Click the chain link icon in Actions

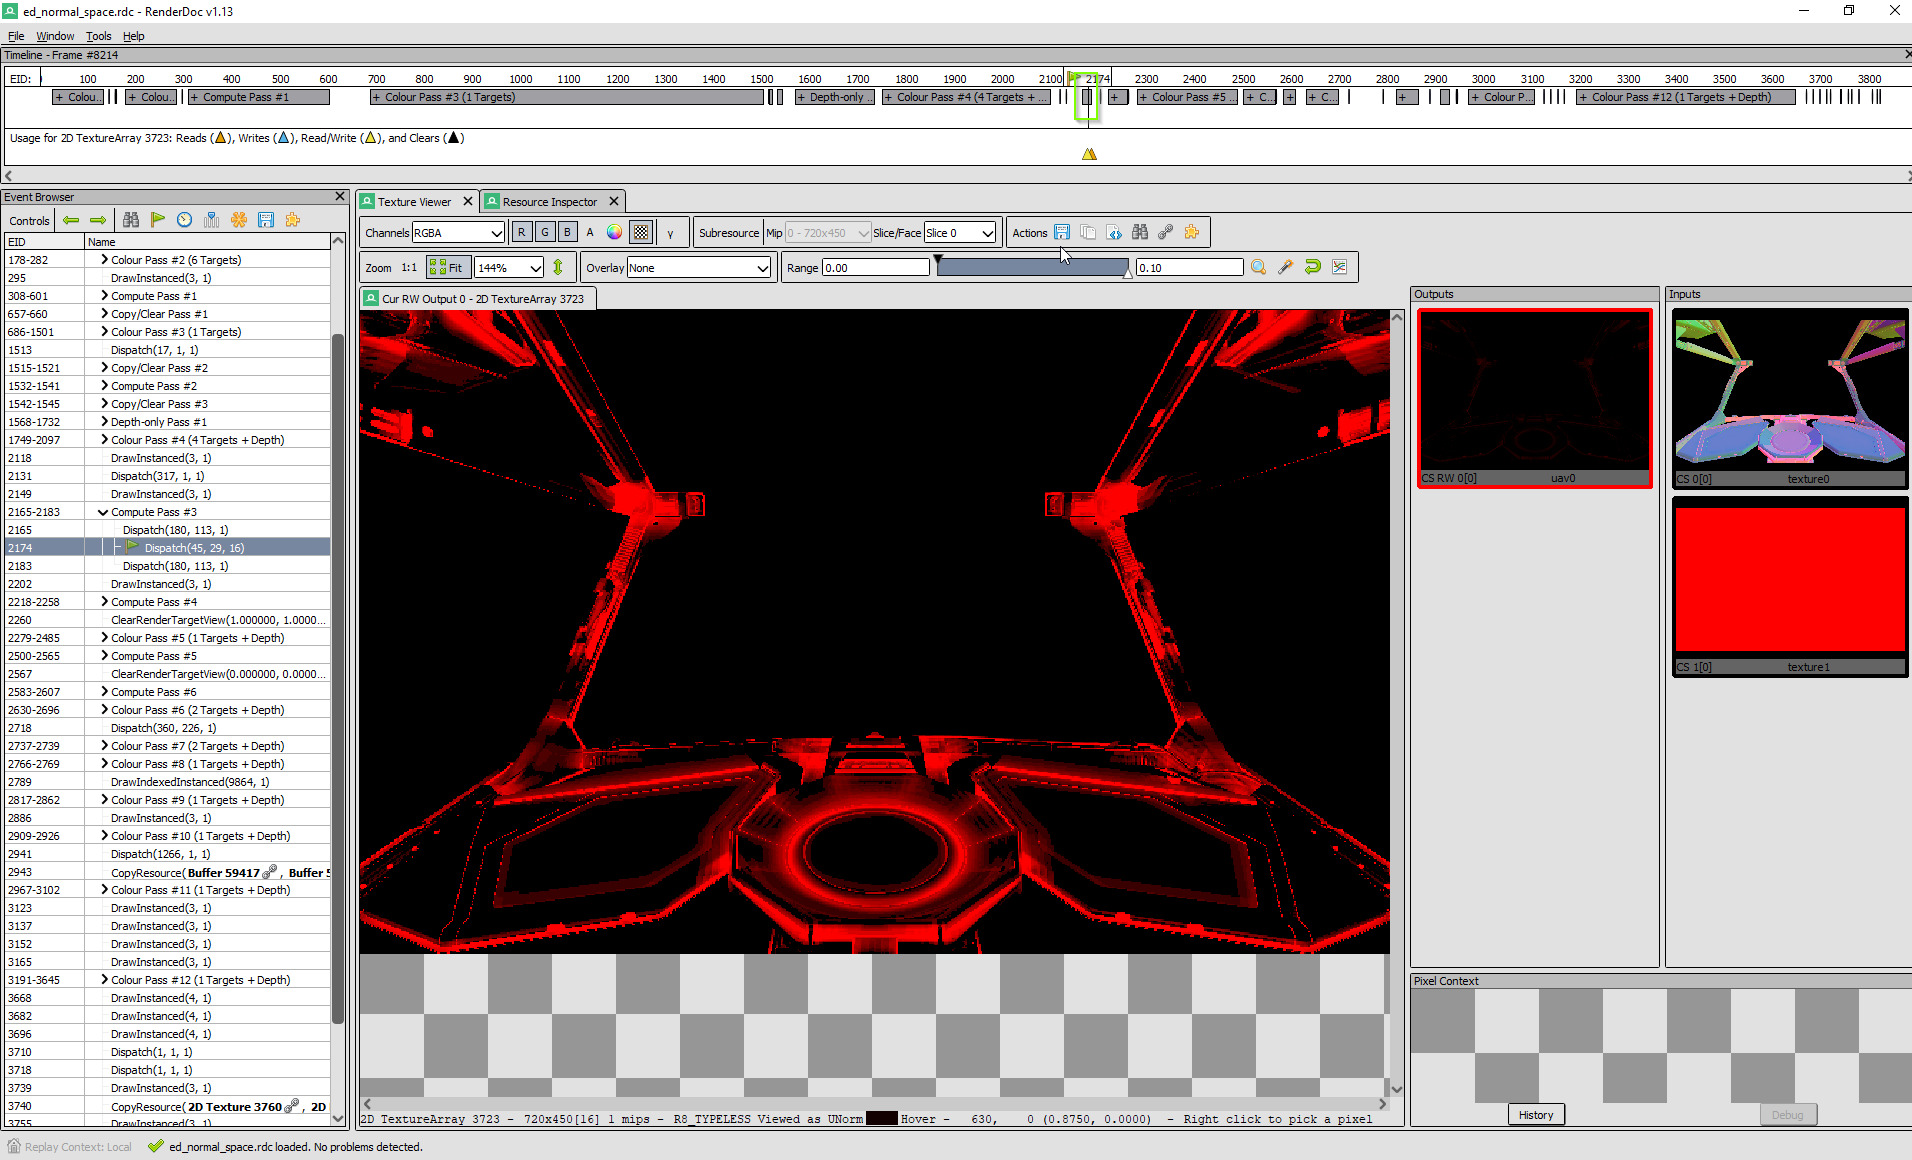point(1166,232)
